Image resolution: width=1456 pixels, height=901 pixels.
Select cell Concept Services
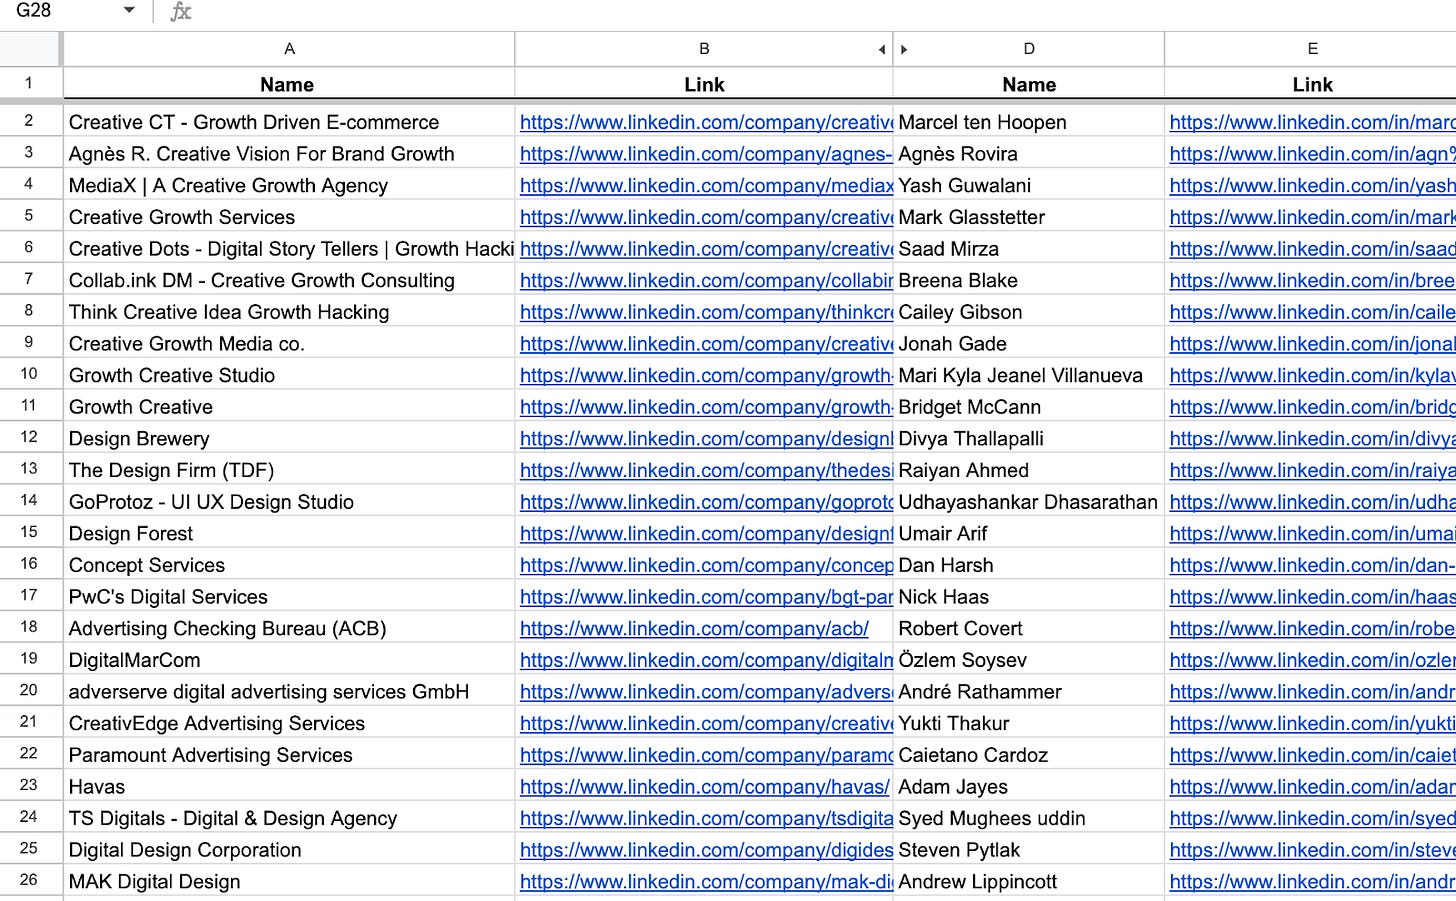click(x=289, y=565)
